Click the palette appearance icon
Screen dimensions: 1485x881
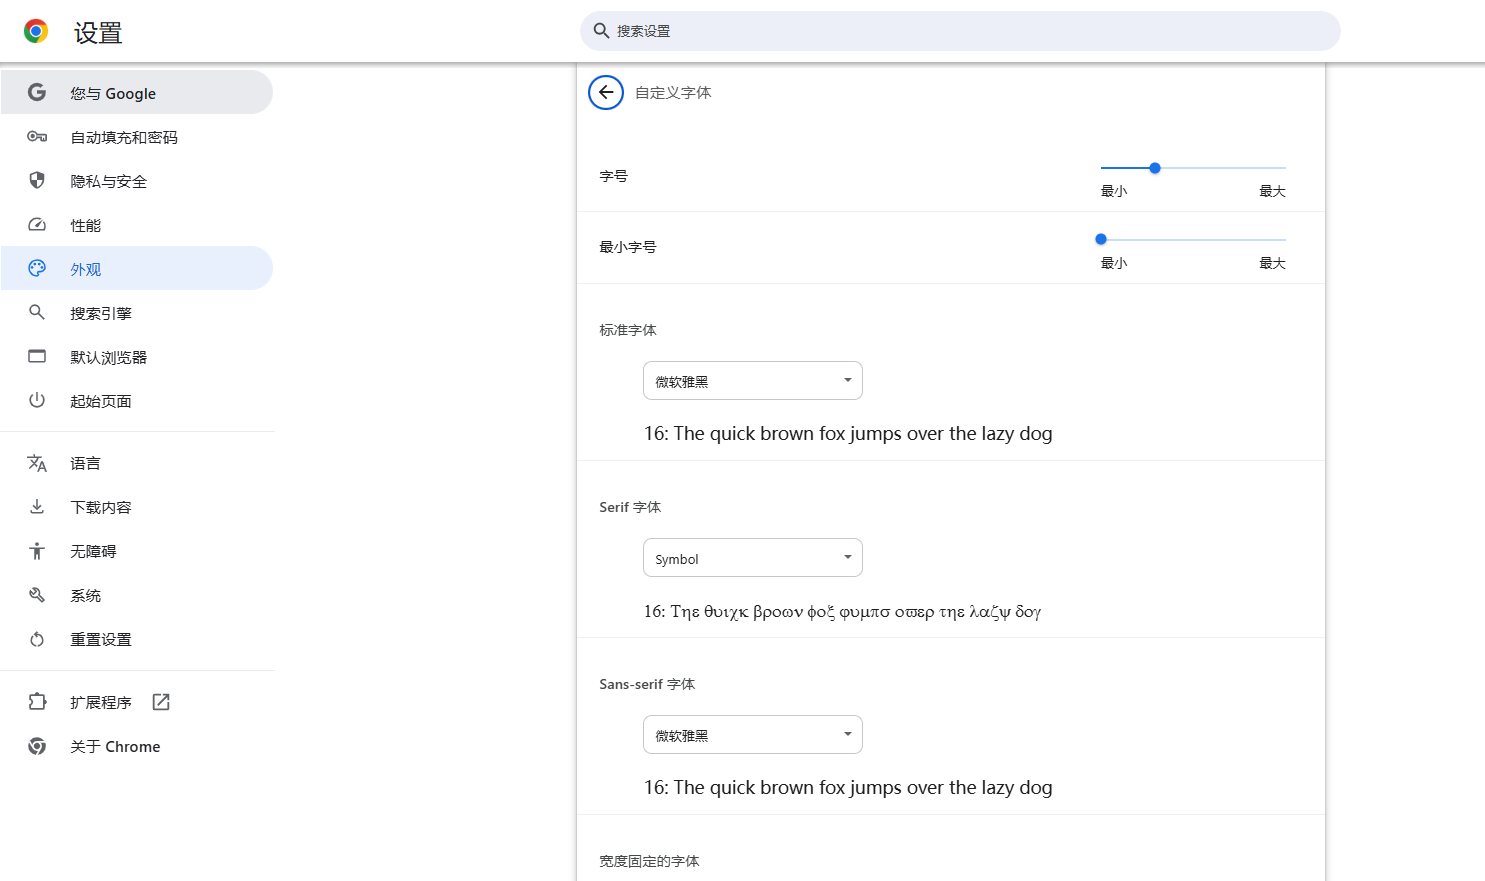[37, 268]
